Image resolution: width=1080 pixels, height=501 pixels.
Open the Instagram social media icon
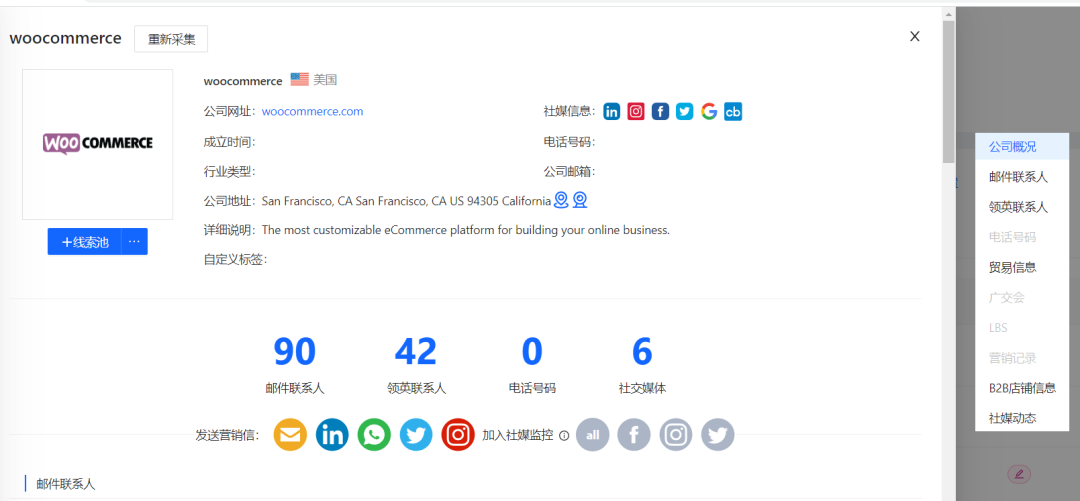click(x=636, y=112)
